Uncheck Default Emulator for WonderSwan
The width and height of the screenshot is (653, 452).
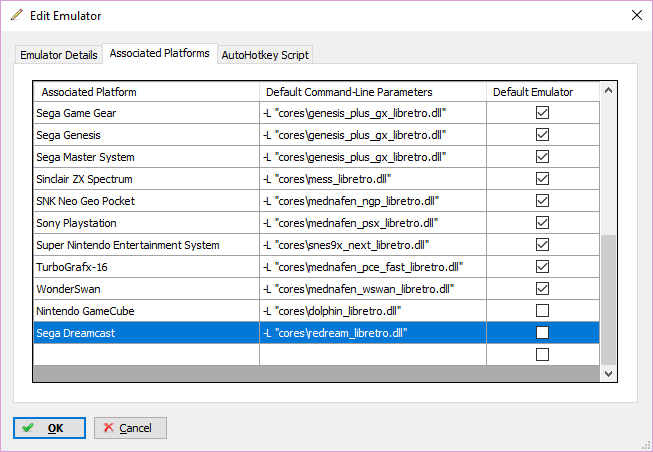tap(542, 289)
